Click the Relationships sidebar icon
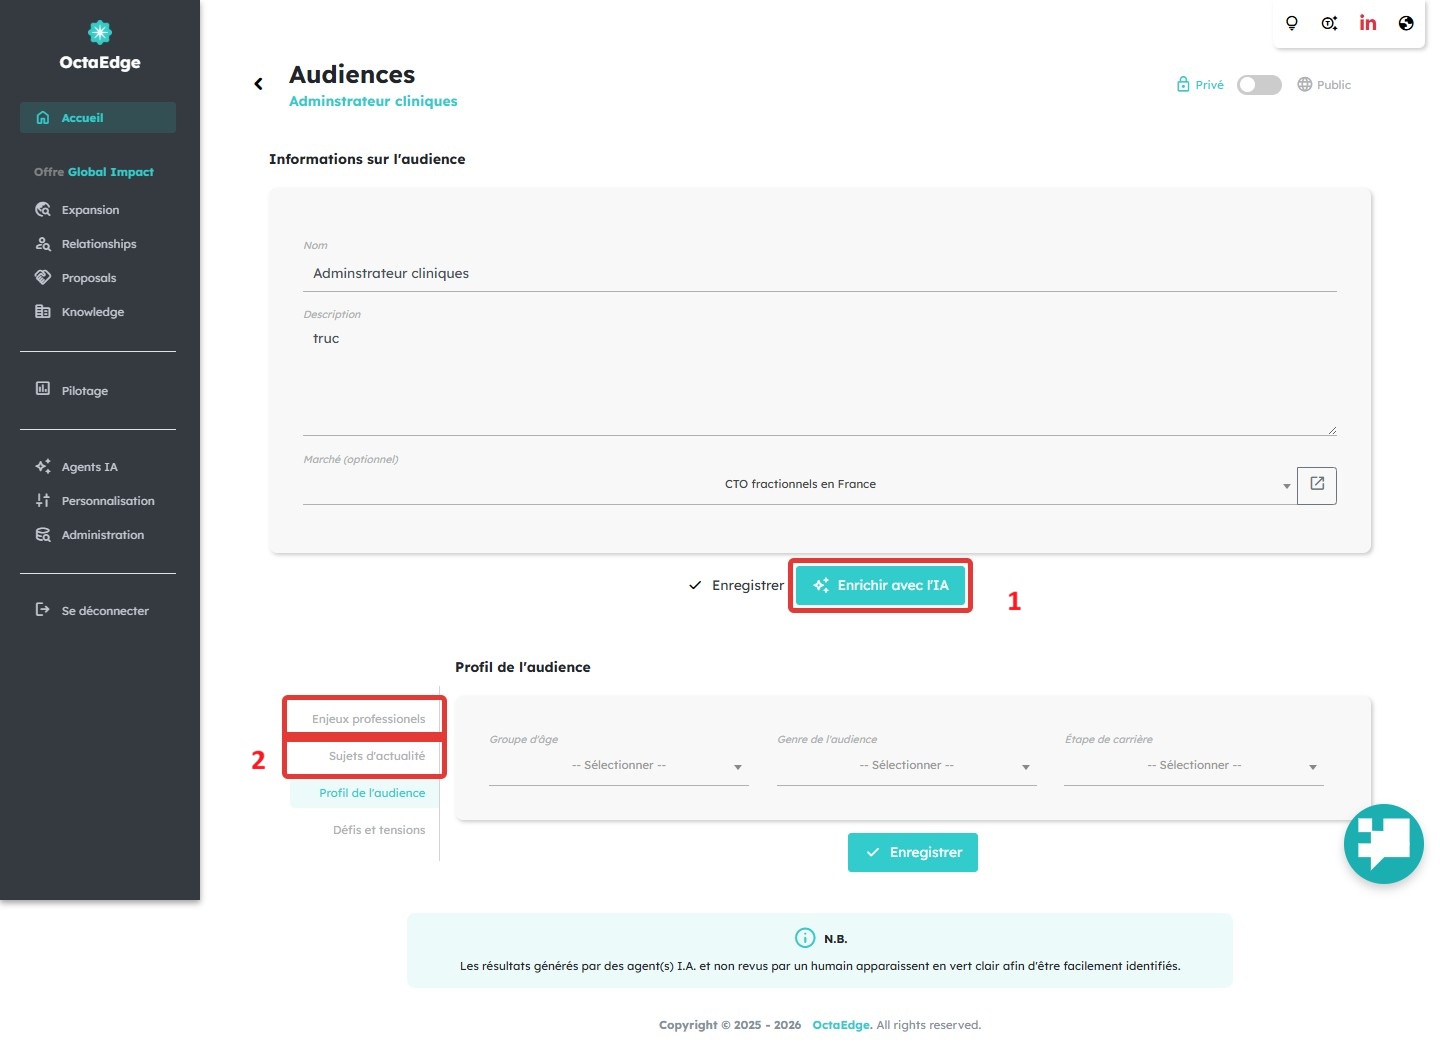Viewport: 1440px width, 1047px height. 43,244
